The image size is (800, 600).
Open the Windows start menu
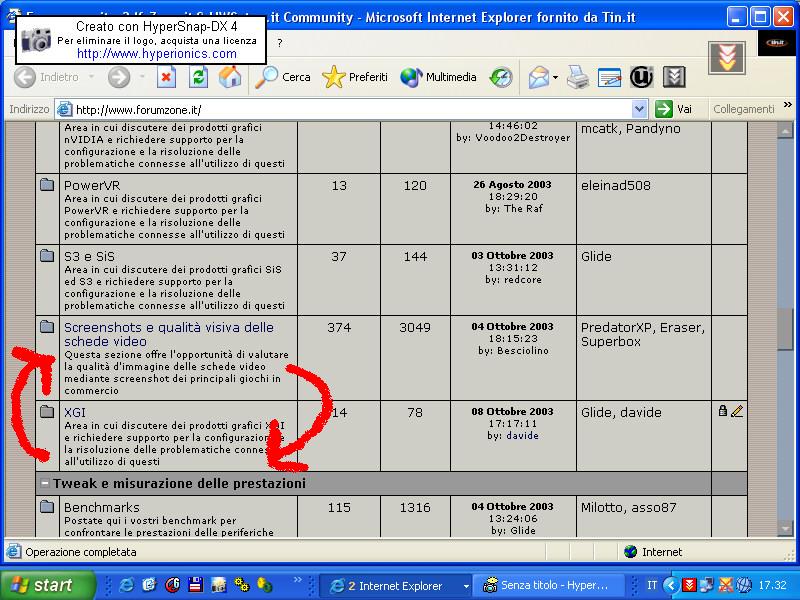coord(48,585)
